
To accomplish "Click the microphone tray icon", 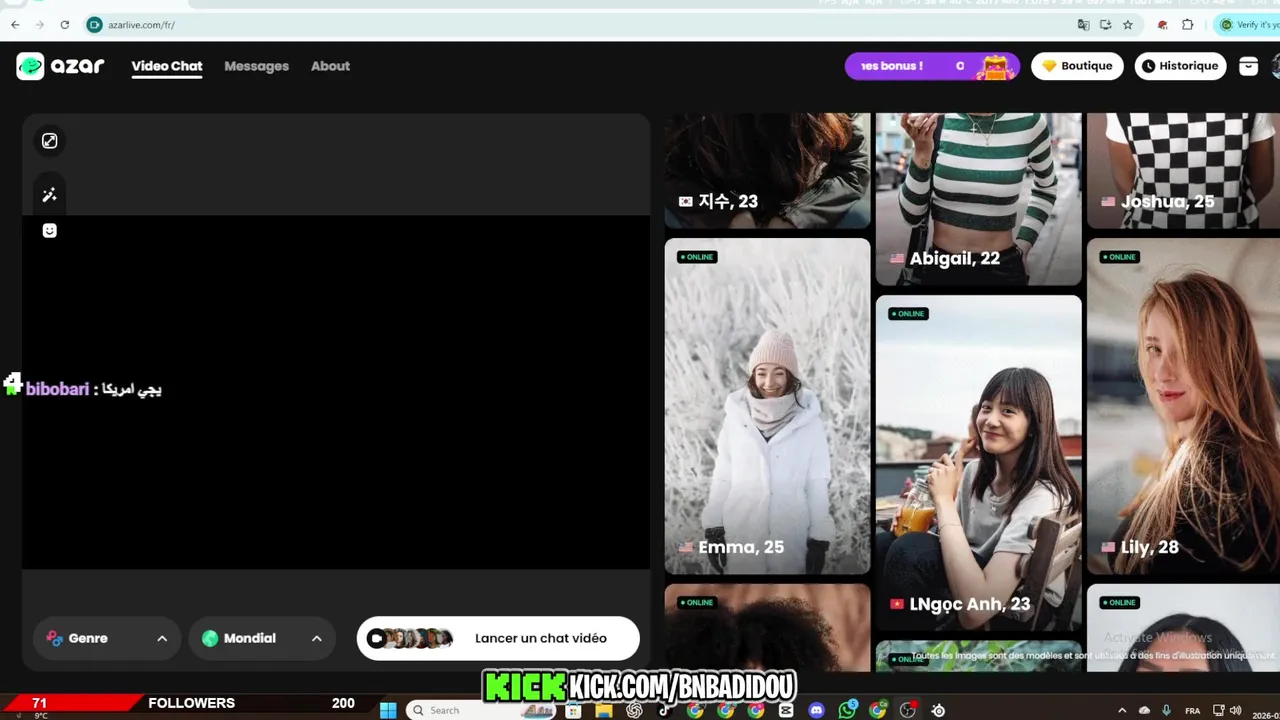I will tap(1166, 710).
